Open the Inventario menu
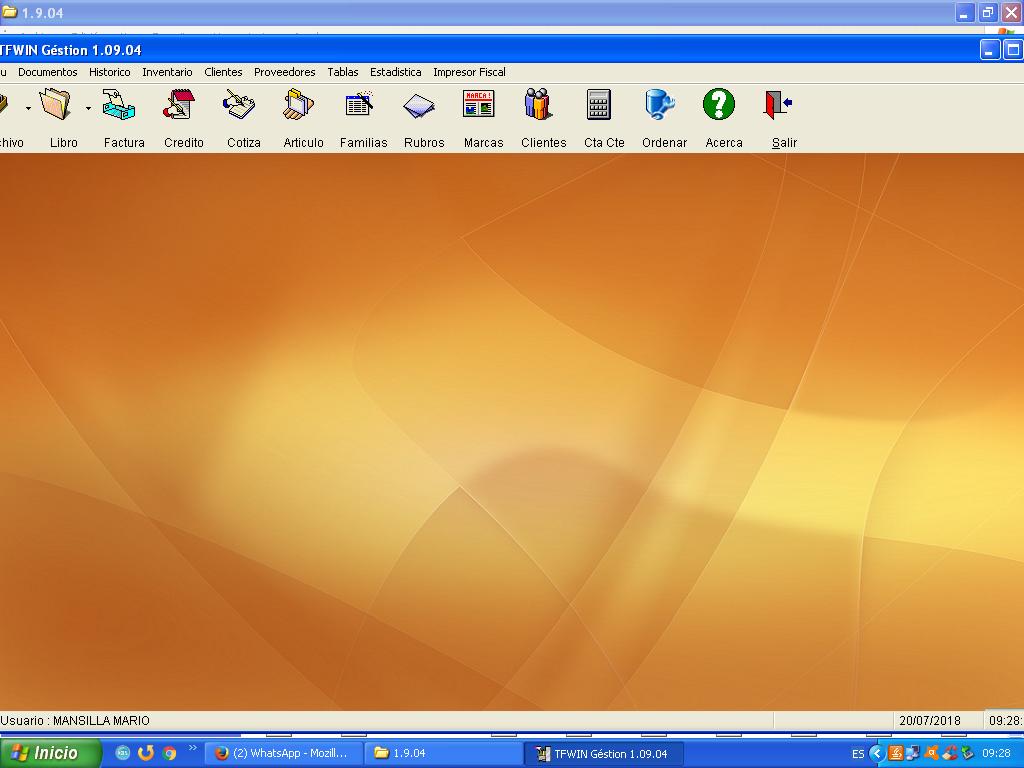This screenshot has width=1024, height=768. [x=167, y=72]
